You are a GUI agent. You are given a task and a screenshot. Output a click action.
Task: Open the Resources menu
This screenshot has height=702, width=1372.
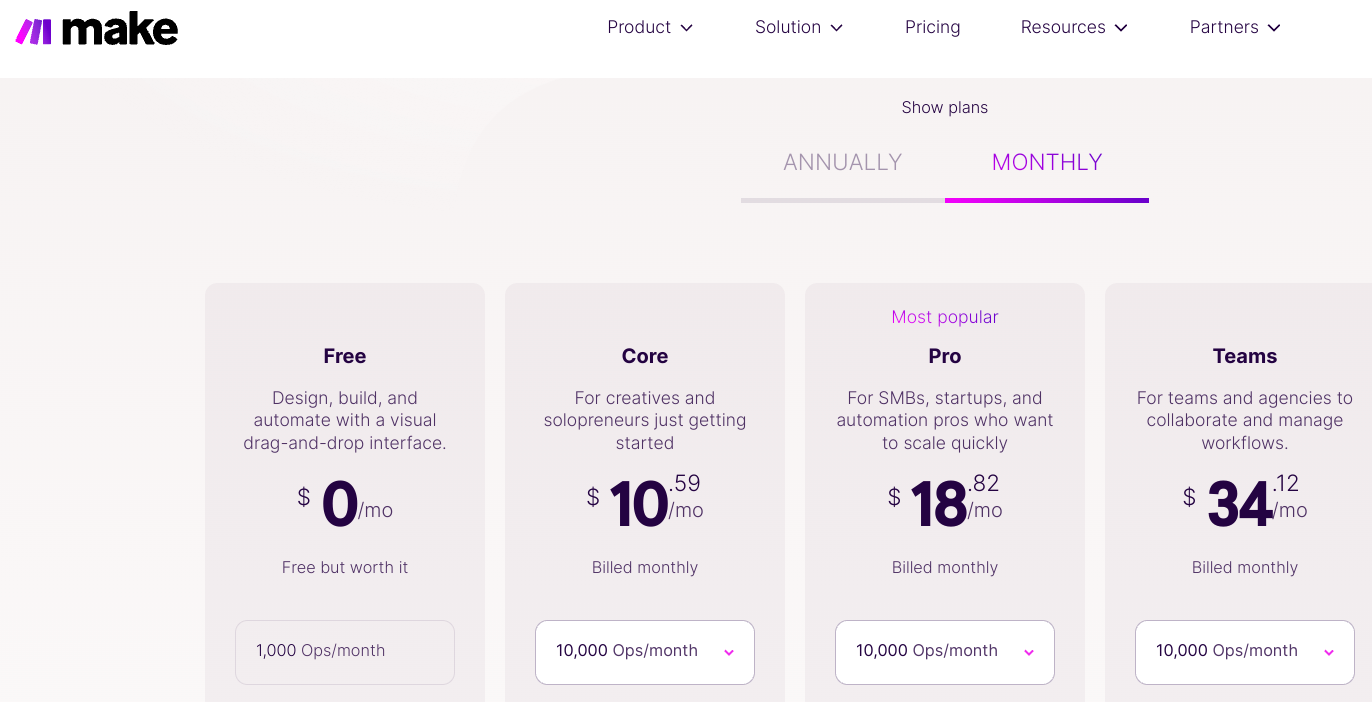1074,27
